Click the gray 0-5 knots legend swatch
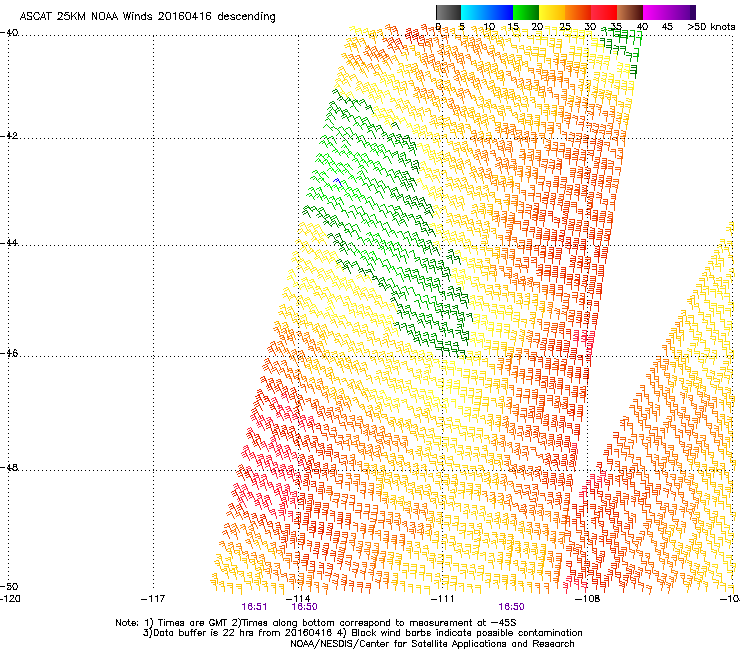This screenshot has width=740, height=650. pyautogui.click(x=448, y=12)
